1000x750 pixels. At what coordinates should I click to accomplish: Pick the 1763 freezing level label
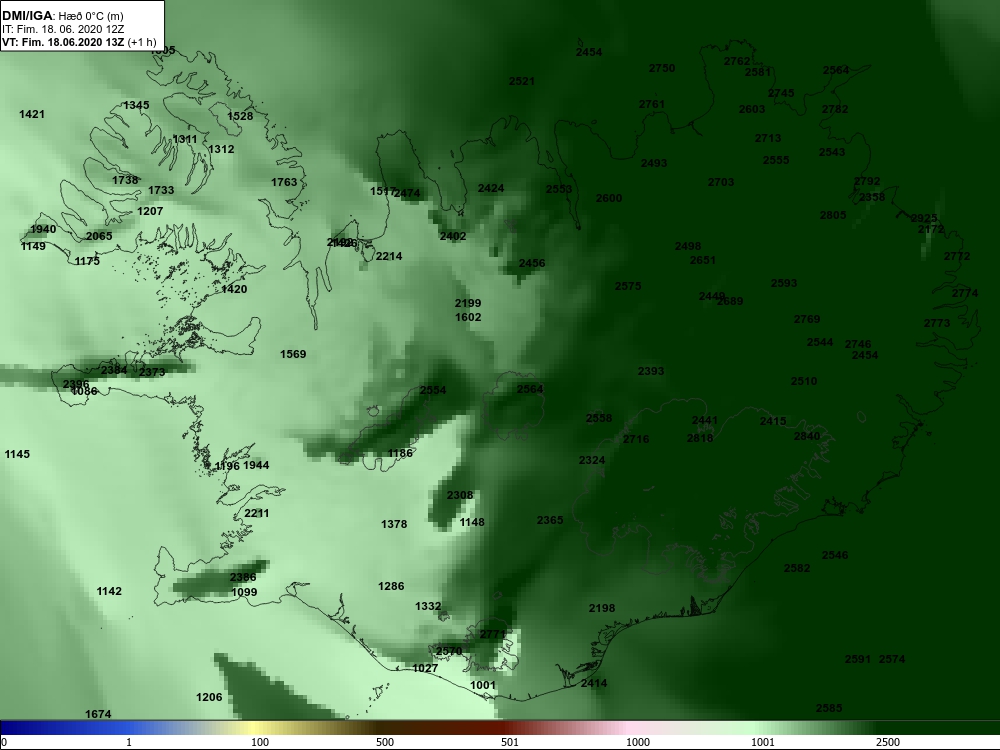tap(284, 182)
